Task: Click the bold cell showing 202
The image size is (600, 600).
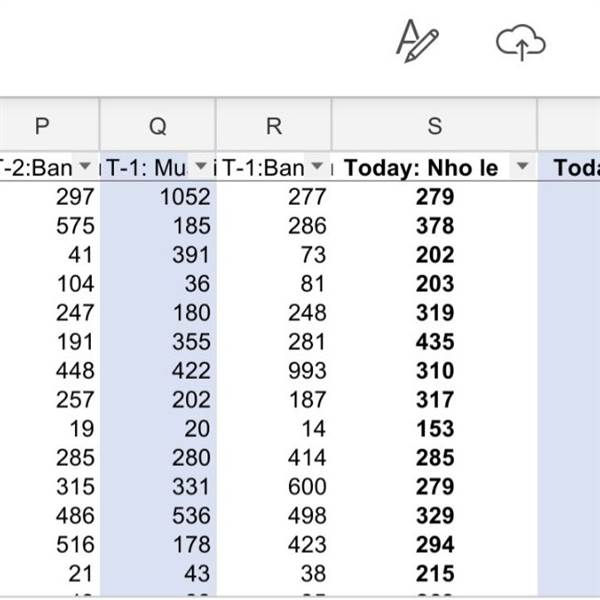Action: pyautogui.click(x=434, y=255)
